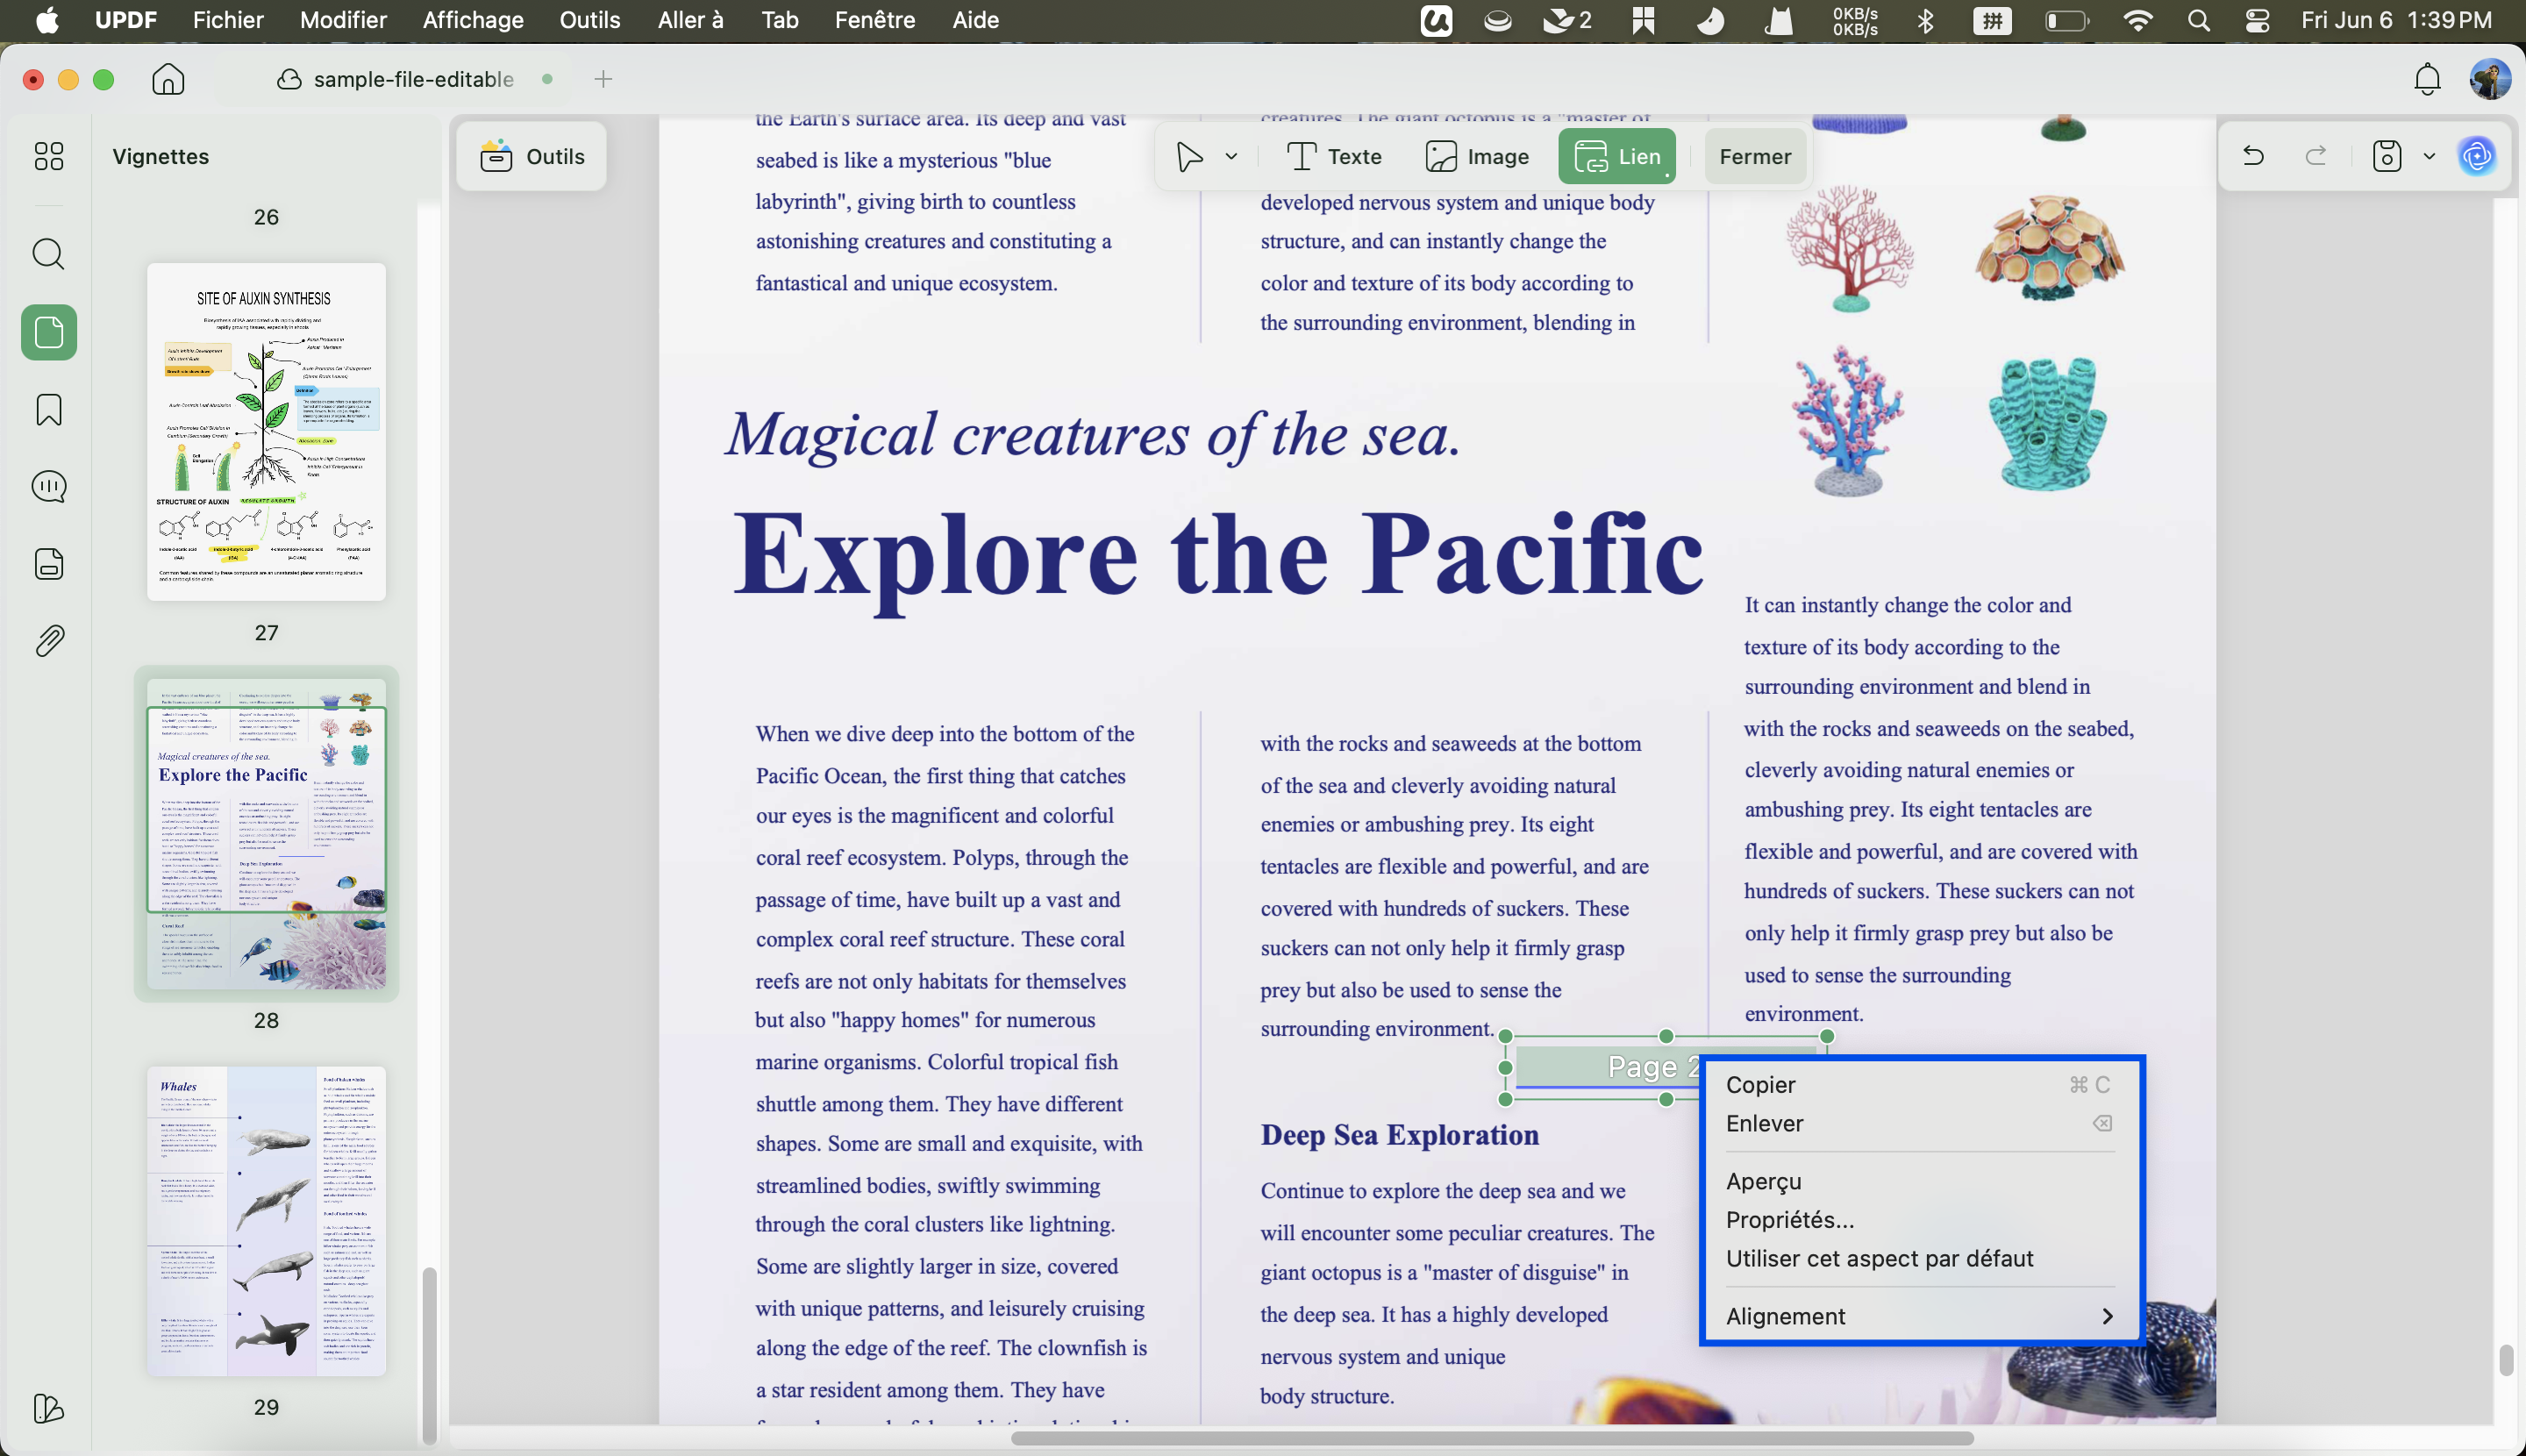
Task: Click the Vignettes panel title
Action: click(x=161, y=157)
